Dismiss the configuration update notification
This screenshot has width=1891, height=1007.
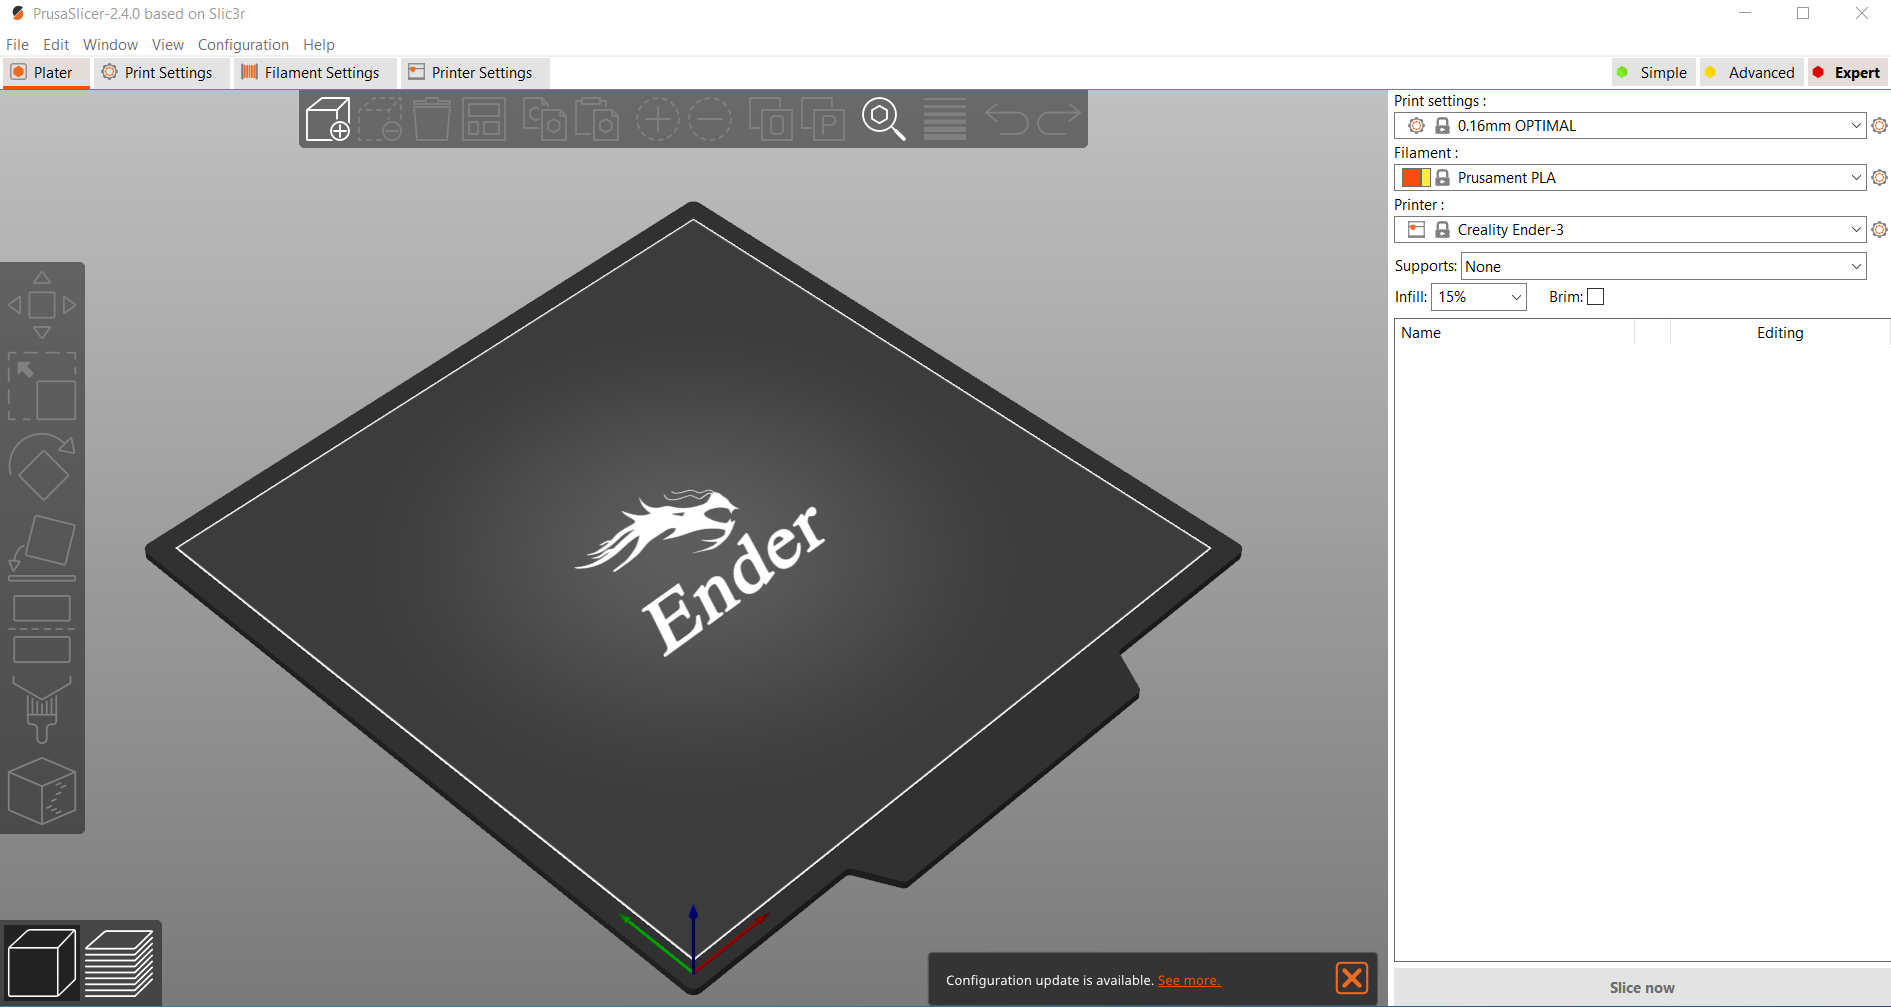1352,977
